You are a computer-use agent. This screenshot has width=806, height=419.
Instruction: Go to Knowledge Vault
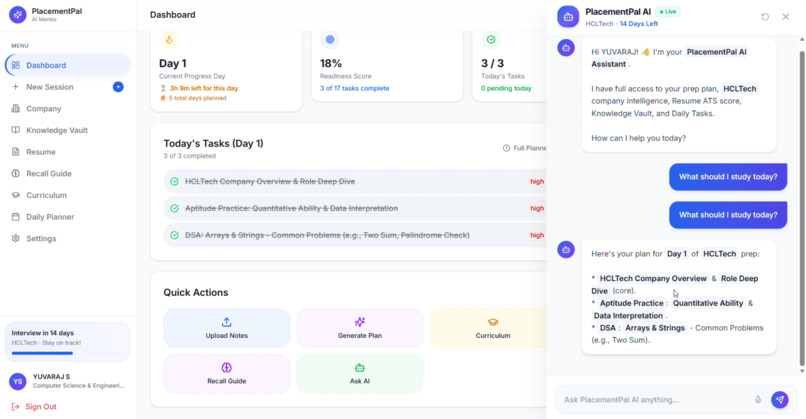click(67, 130)
